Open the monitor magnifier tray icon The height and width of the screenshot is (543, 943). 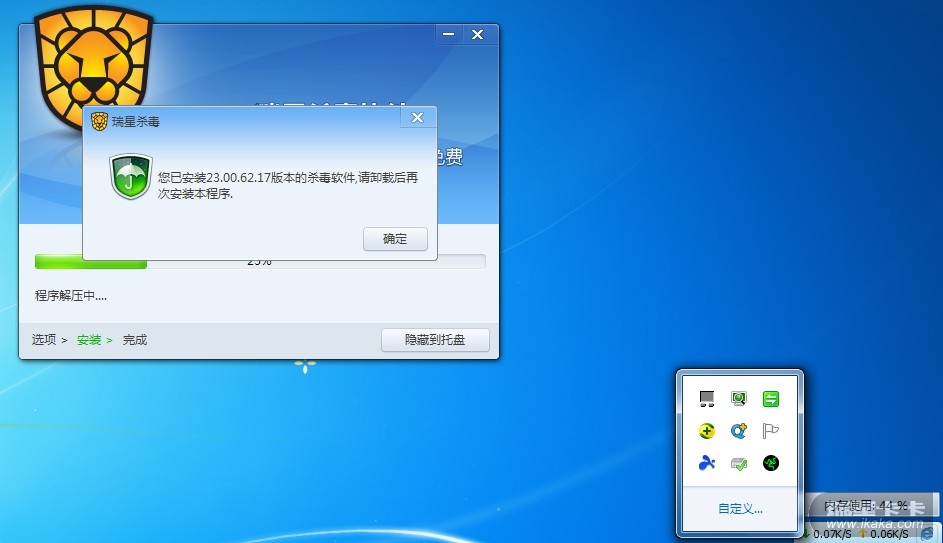739,399
